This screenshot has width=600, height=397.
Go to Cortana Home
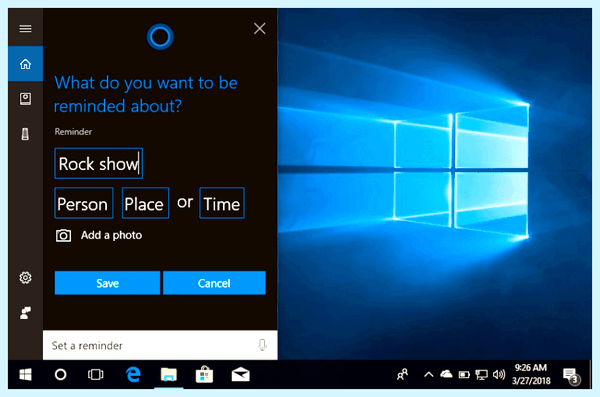click(x=25, y=64)
